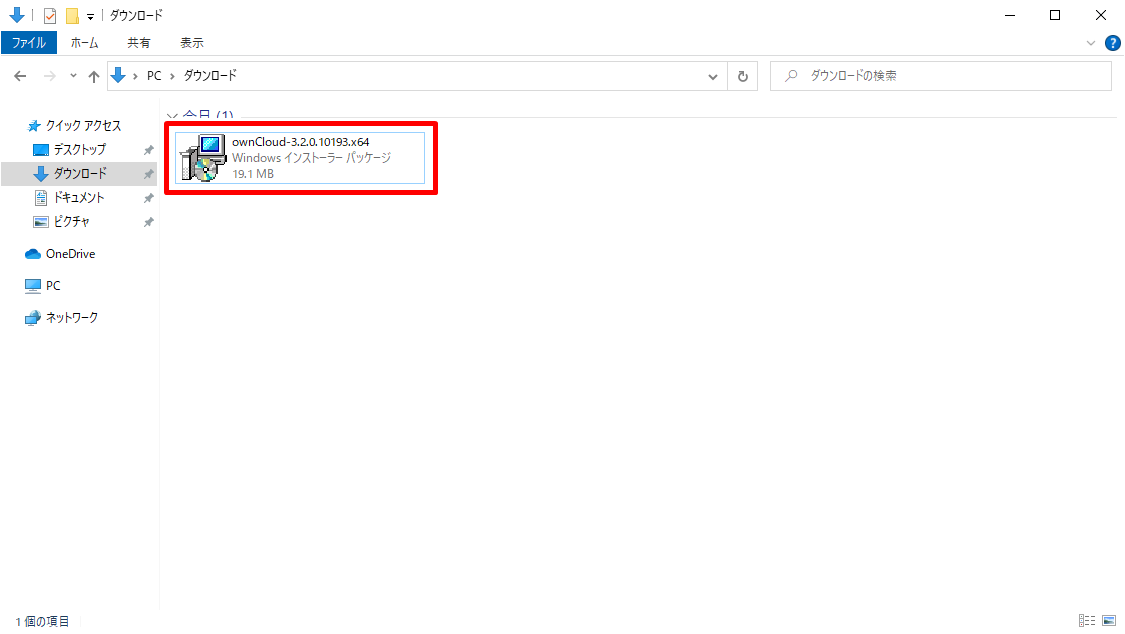Click the ダウンロード breadcrumb in address bar
Viewport: 1125px width, 634px height.
pos(210,76)
